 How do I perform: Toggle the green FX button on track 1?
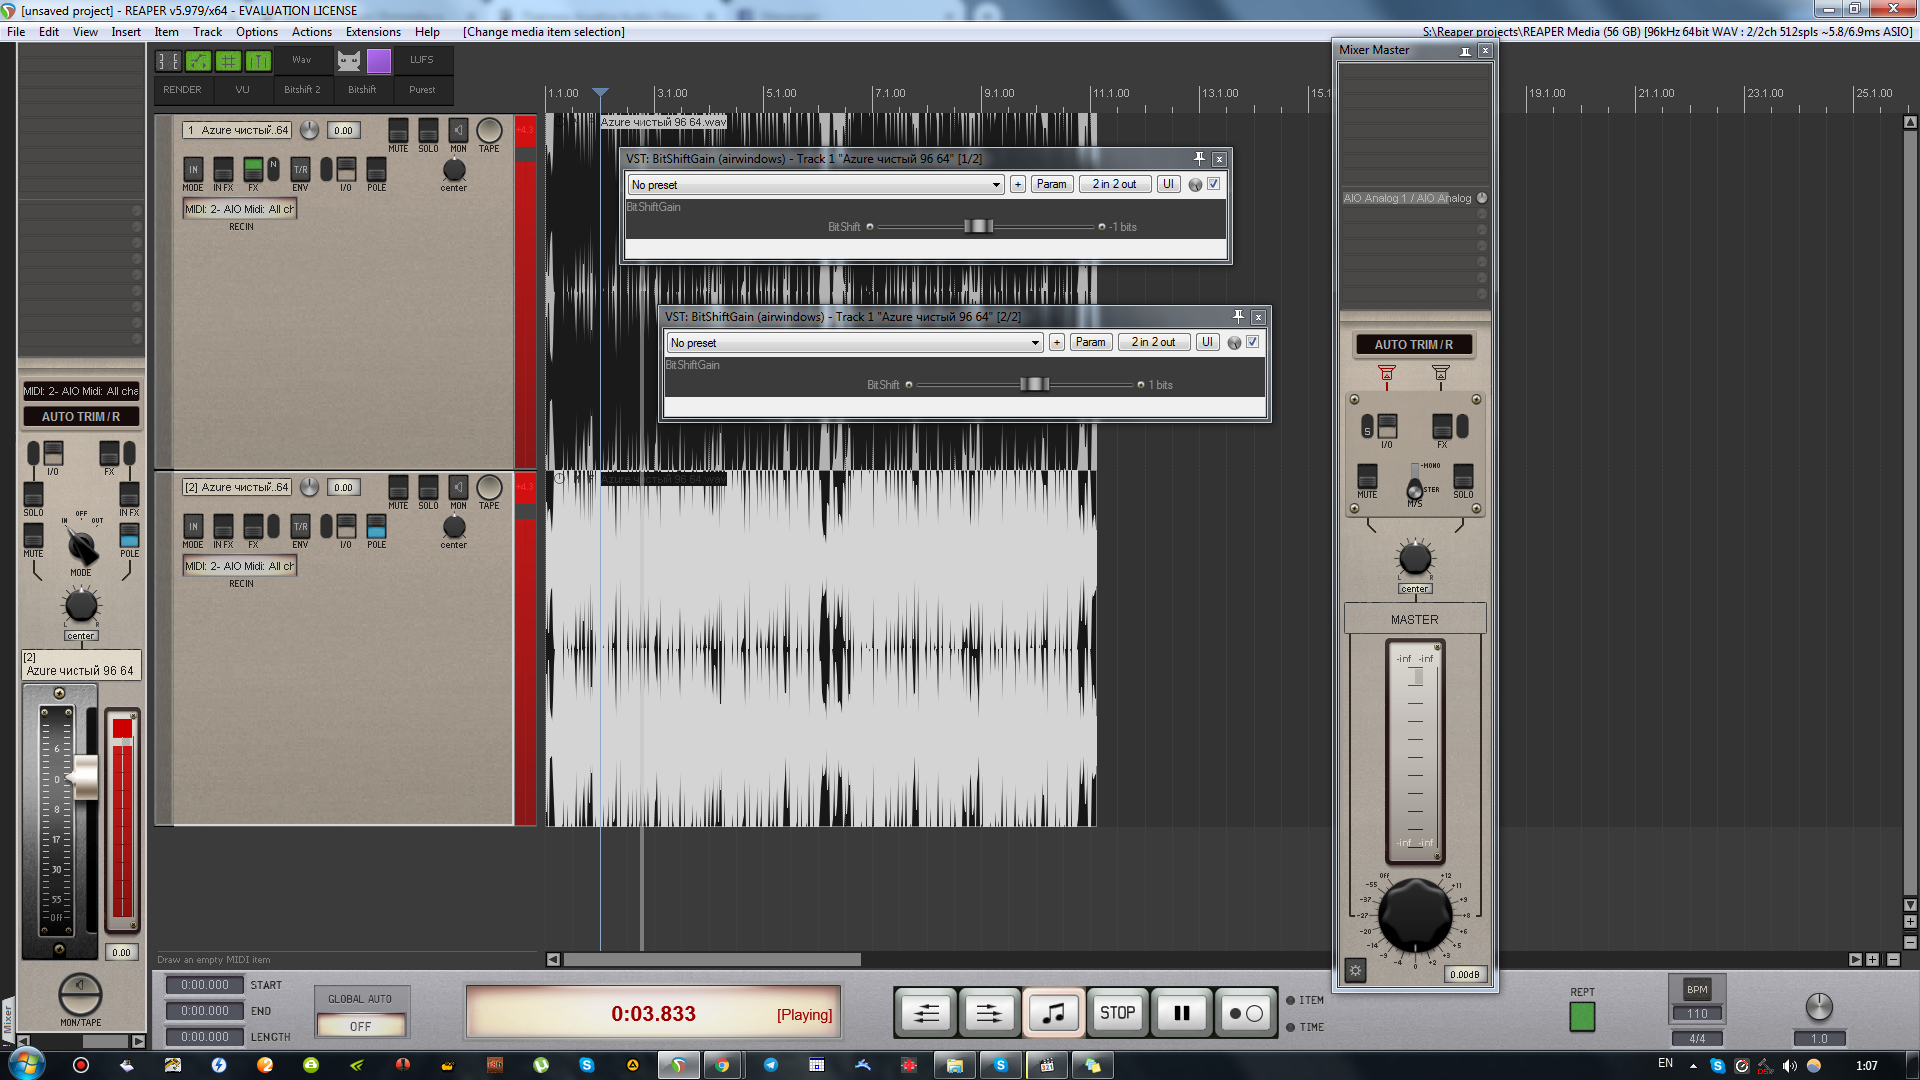pyautogui.click(x=253, y=169)
